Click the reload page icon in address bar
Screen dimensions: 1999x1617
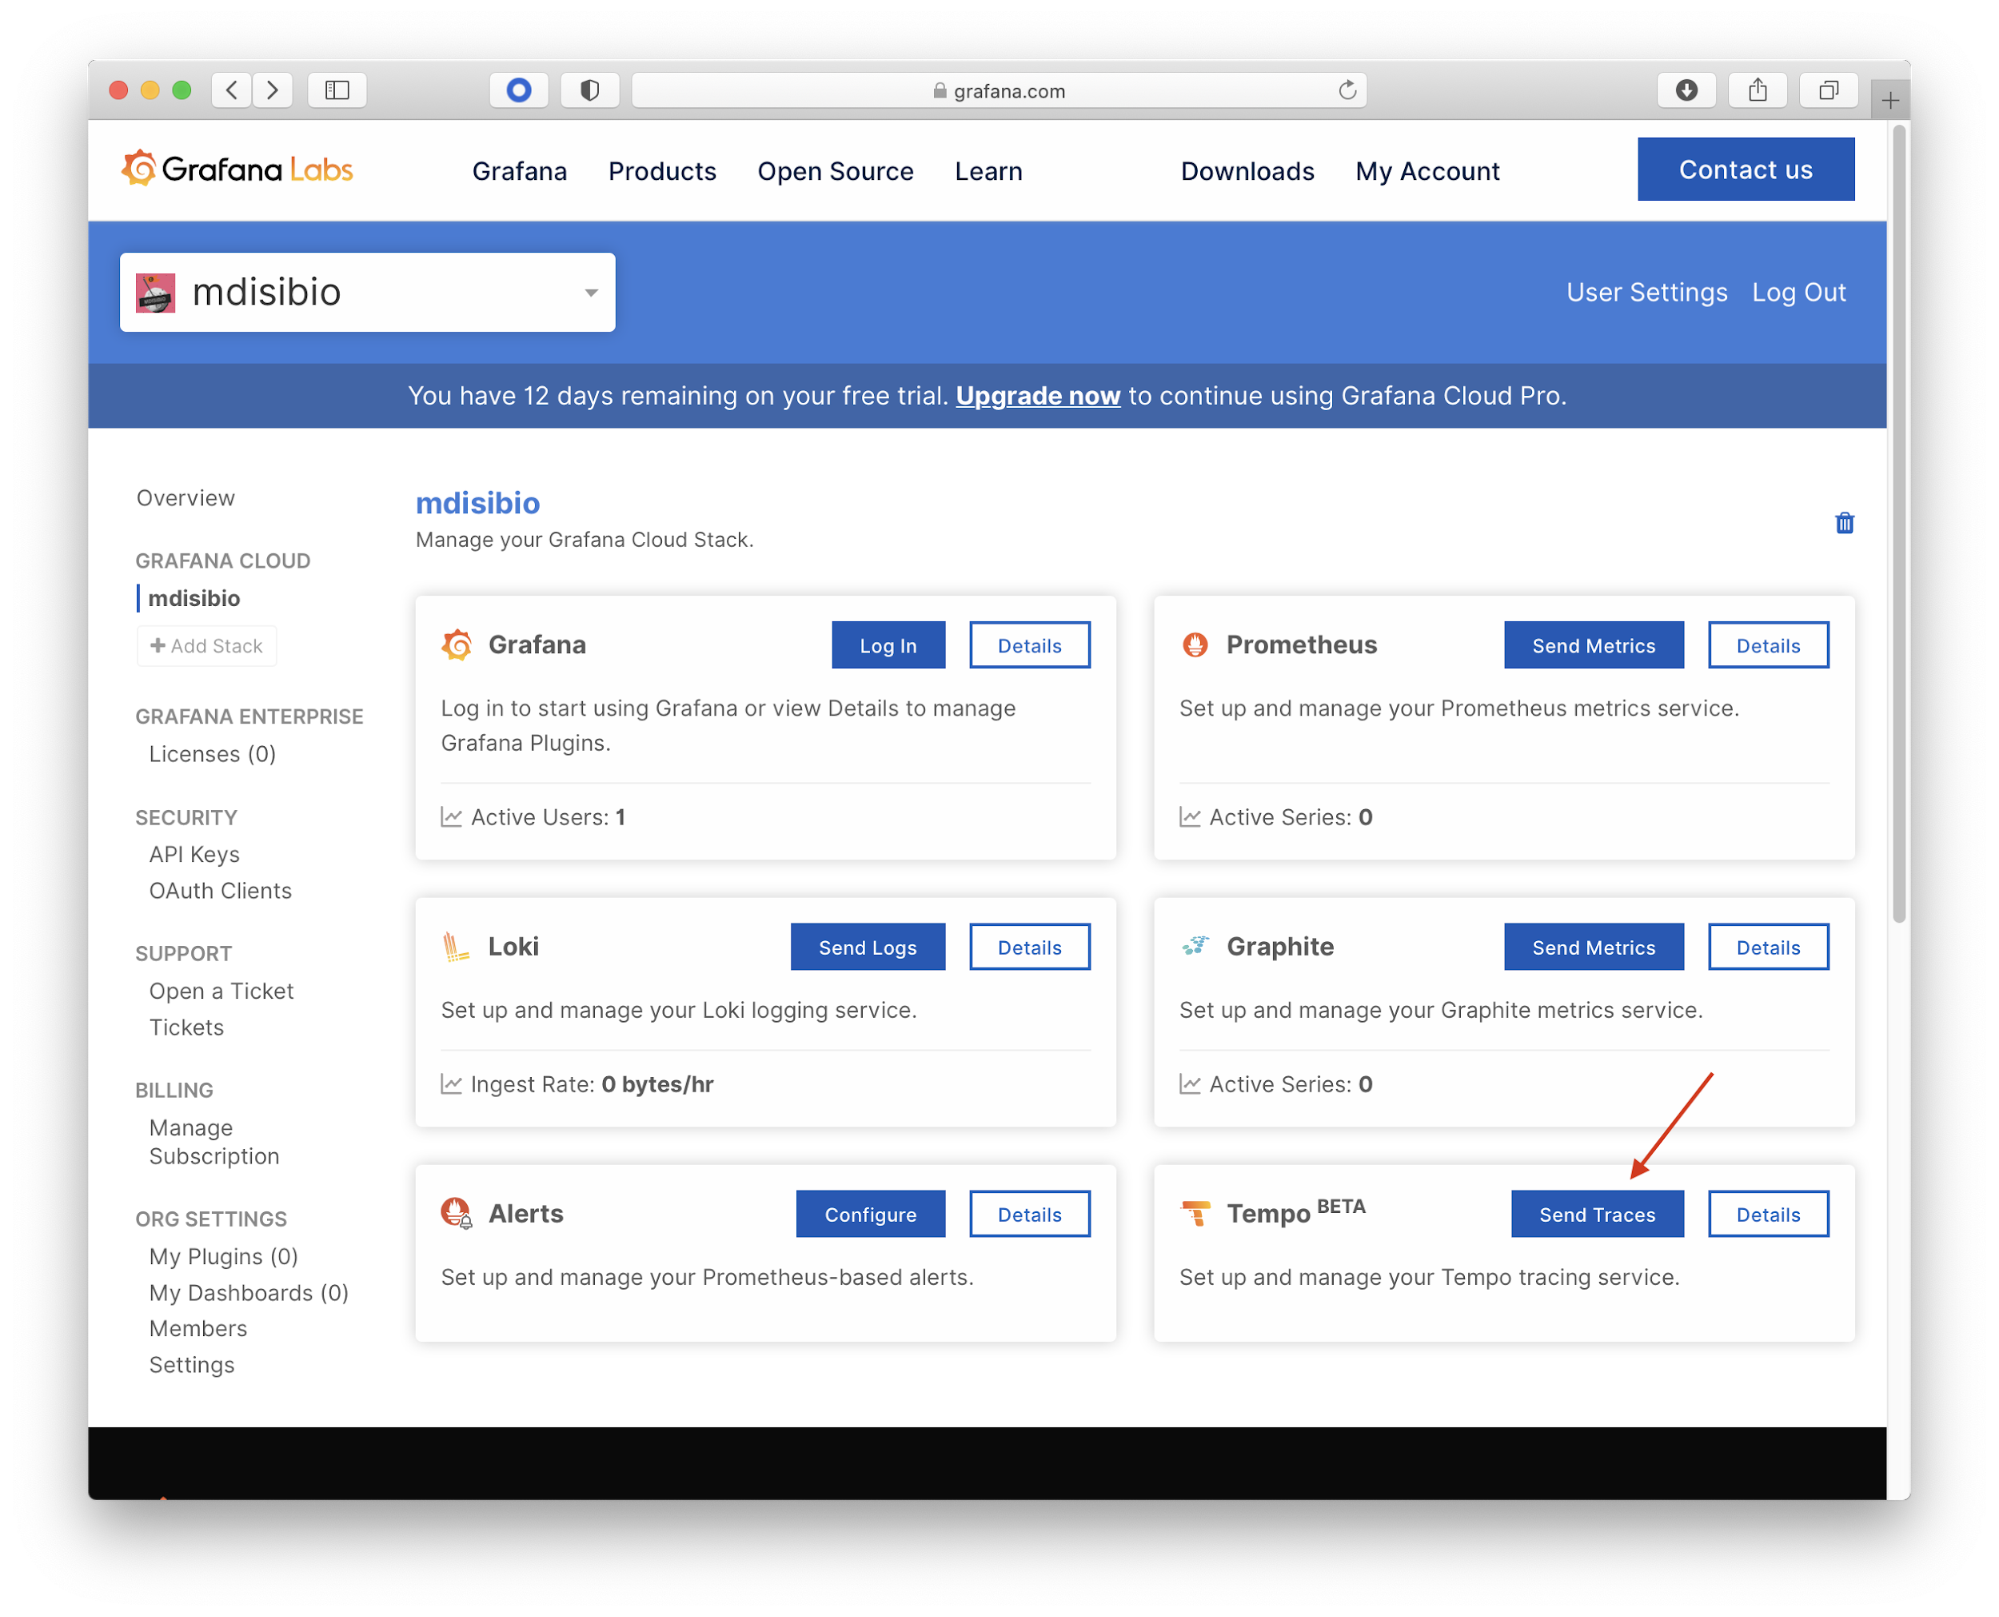pyautogui.click(x=1347, y=90)
